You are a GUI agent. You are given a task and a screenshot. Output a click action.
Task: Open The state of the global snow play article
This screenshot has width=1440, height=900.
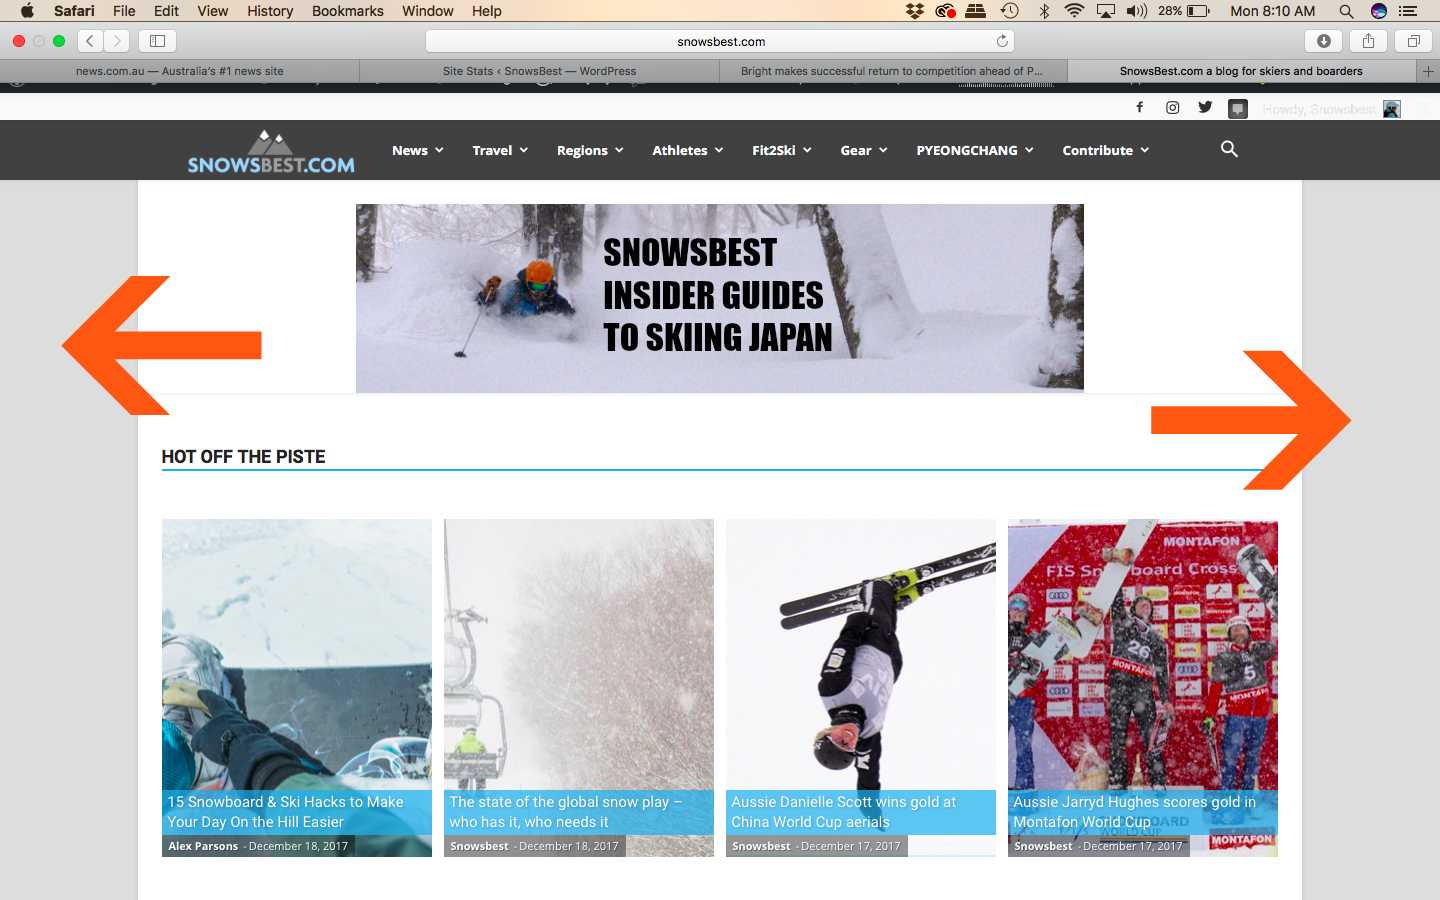pos(566,812)
